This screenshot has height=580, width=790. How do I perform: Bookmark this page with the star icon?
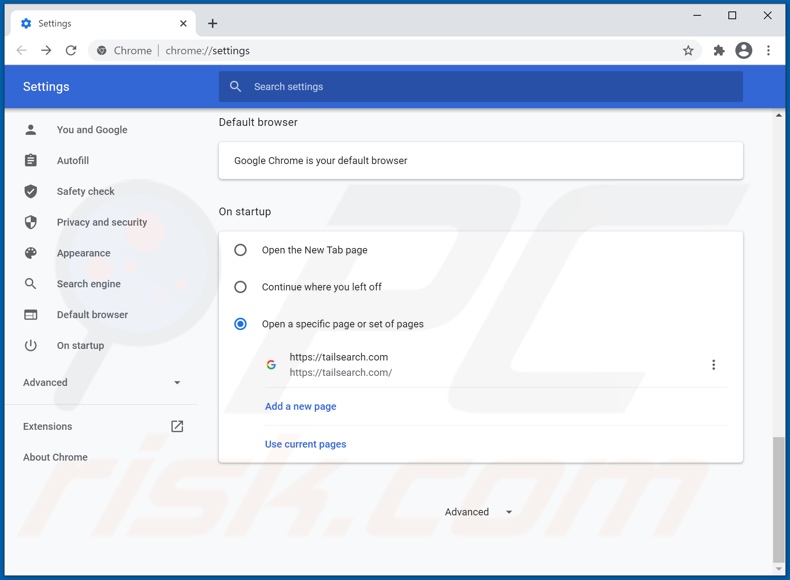pos(688,50)
